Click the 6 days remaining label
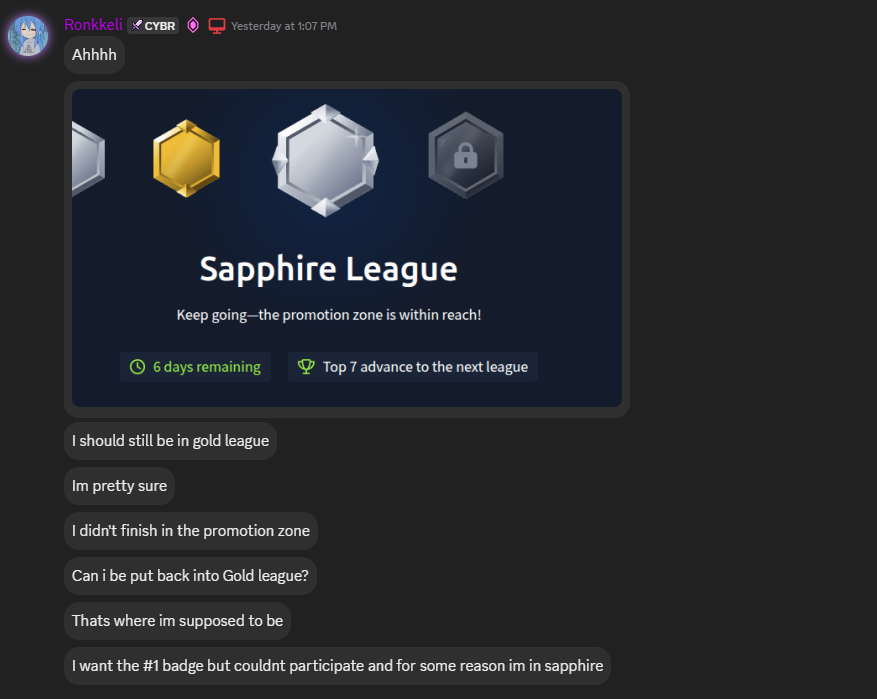Viewport: 877px width, 699px height. [206, 367]
